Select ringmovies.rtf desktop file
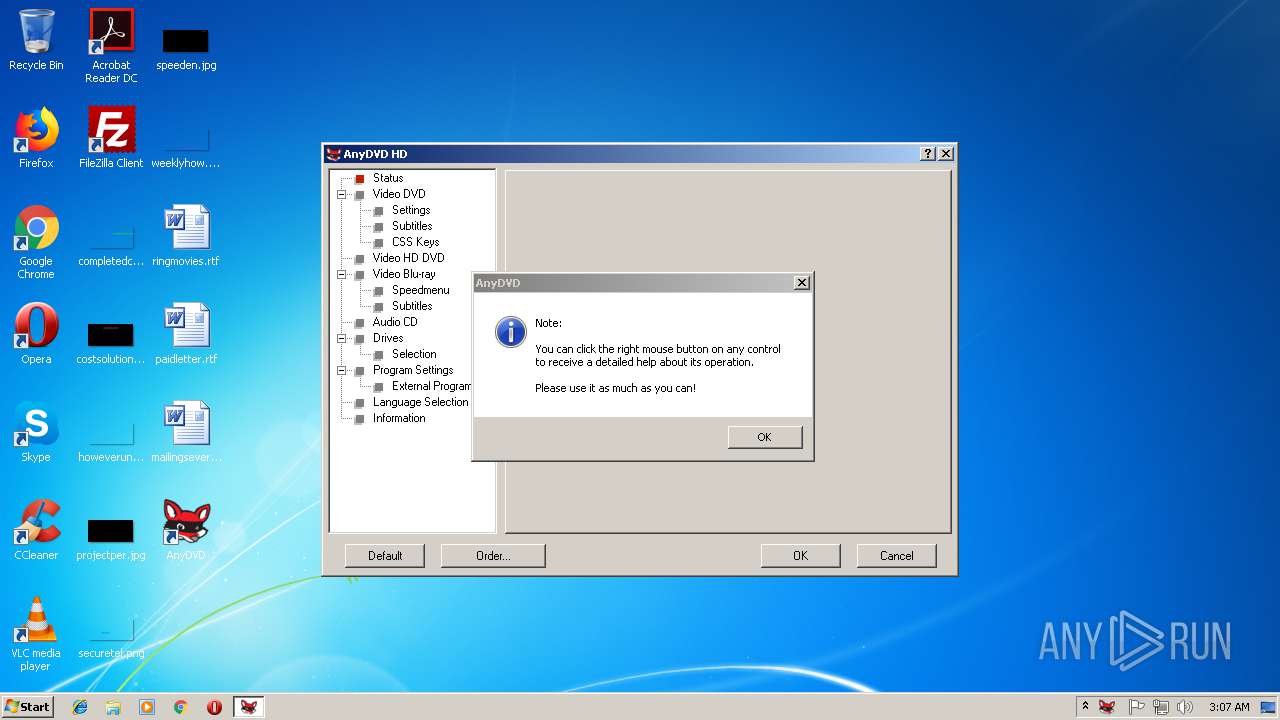Screen dimensions: 1280x720 coord(186,236)
